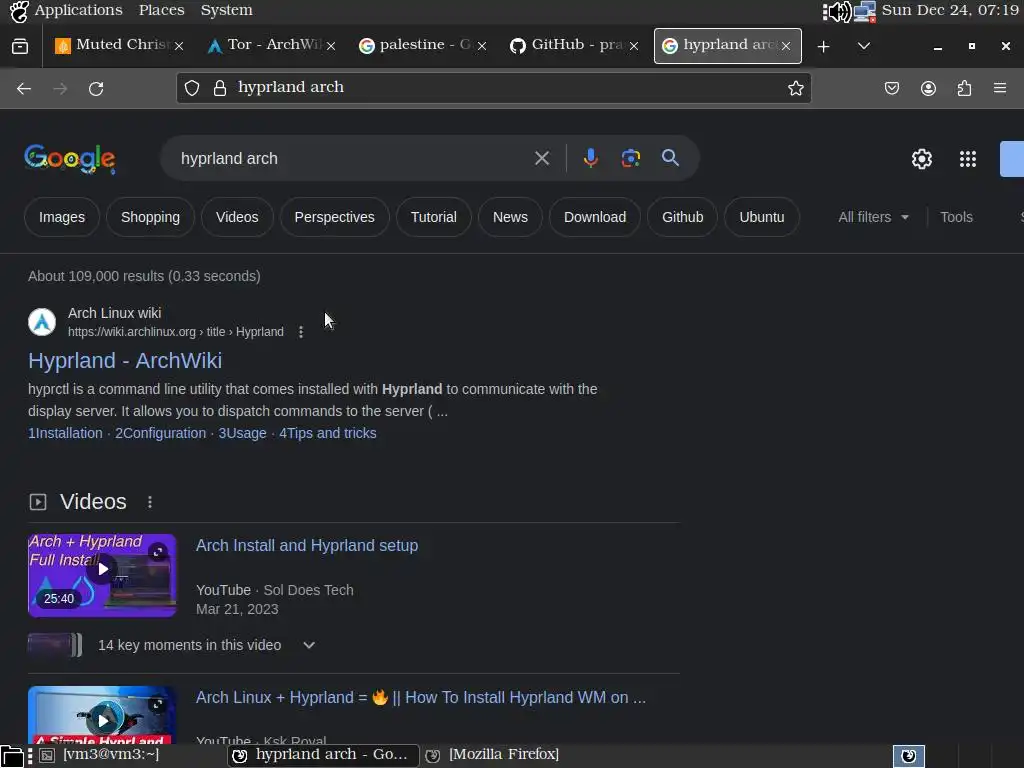Image resolution: width=1024 pixels, height=768 pixels.
Task: Show site security lock info
Action: click(220, 88)
